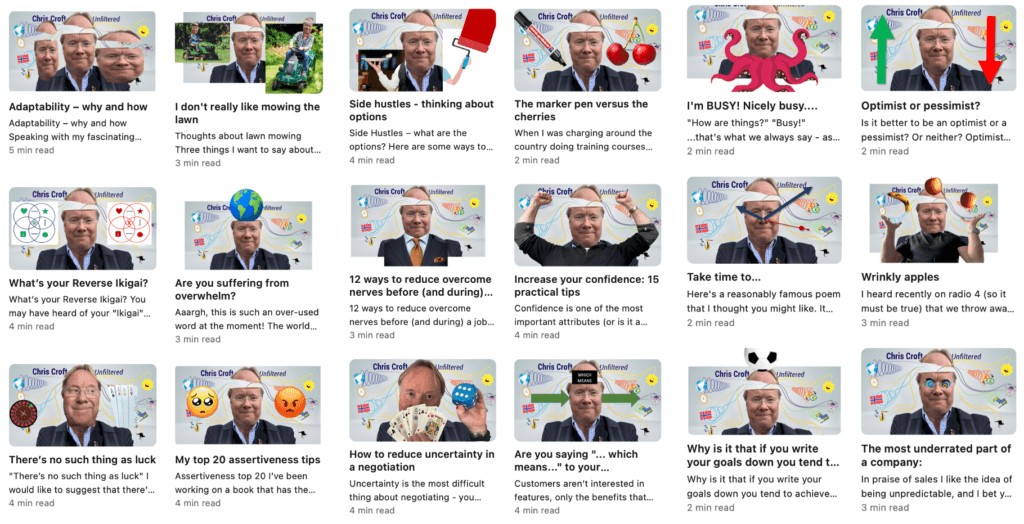Open 'Increase your confidence: 15 practical tips'
The width and height of the screenshot is (1024, 524).
tap(586, 286)
